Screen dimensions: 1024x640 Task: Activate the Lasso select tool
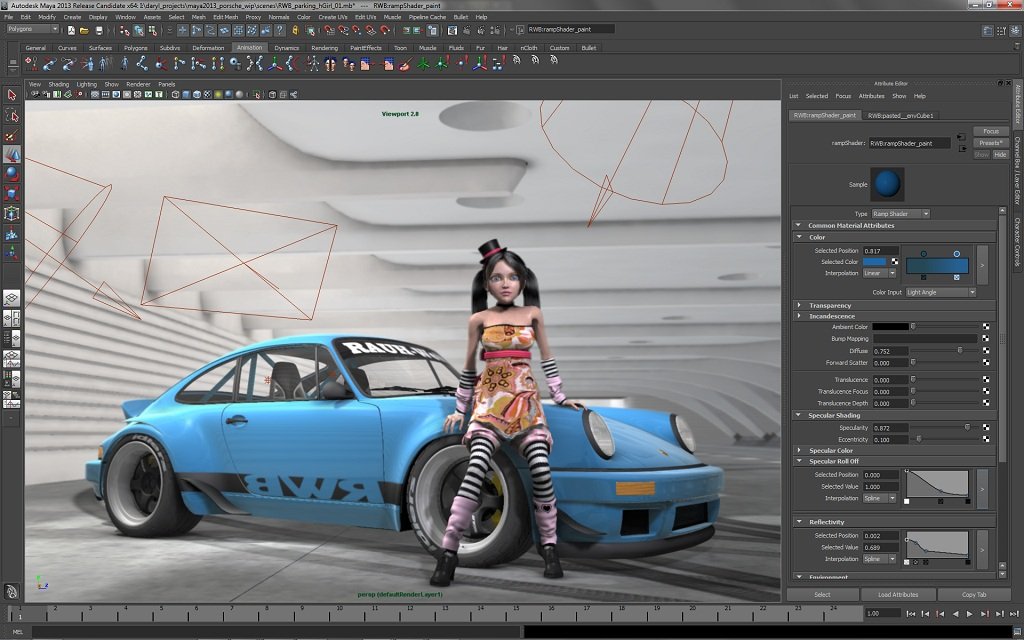pyautogui.click(x=12, y=115)
